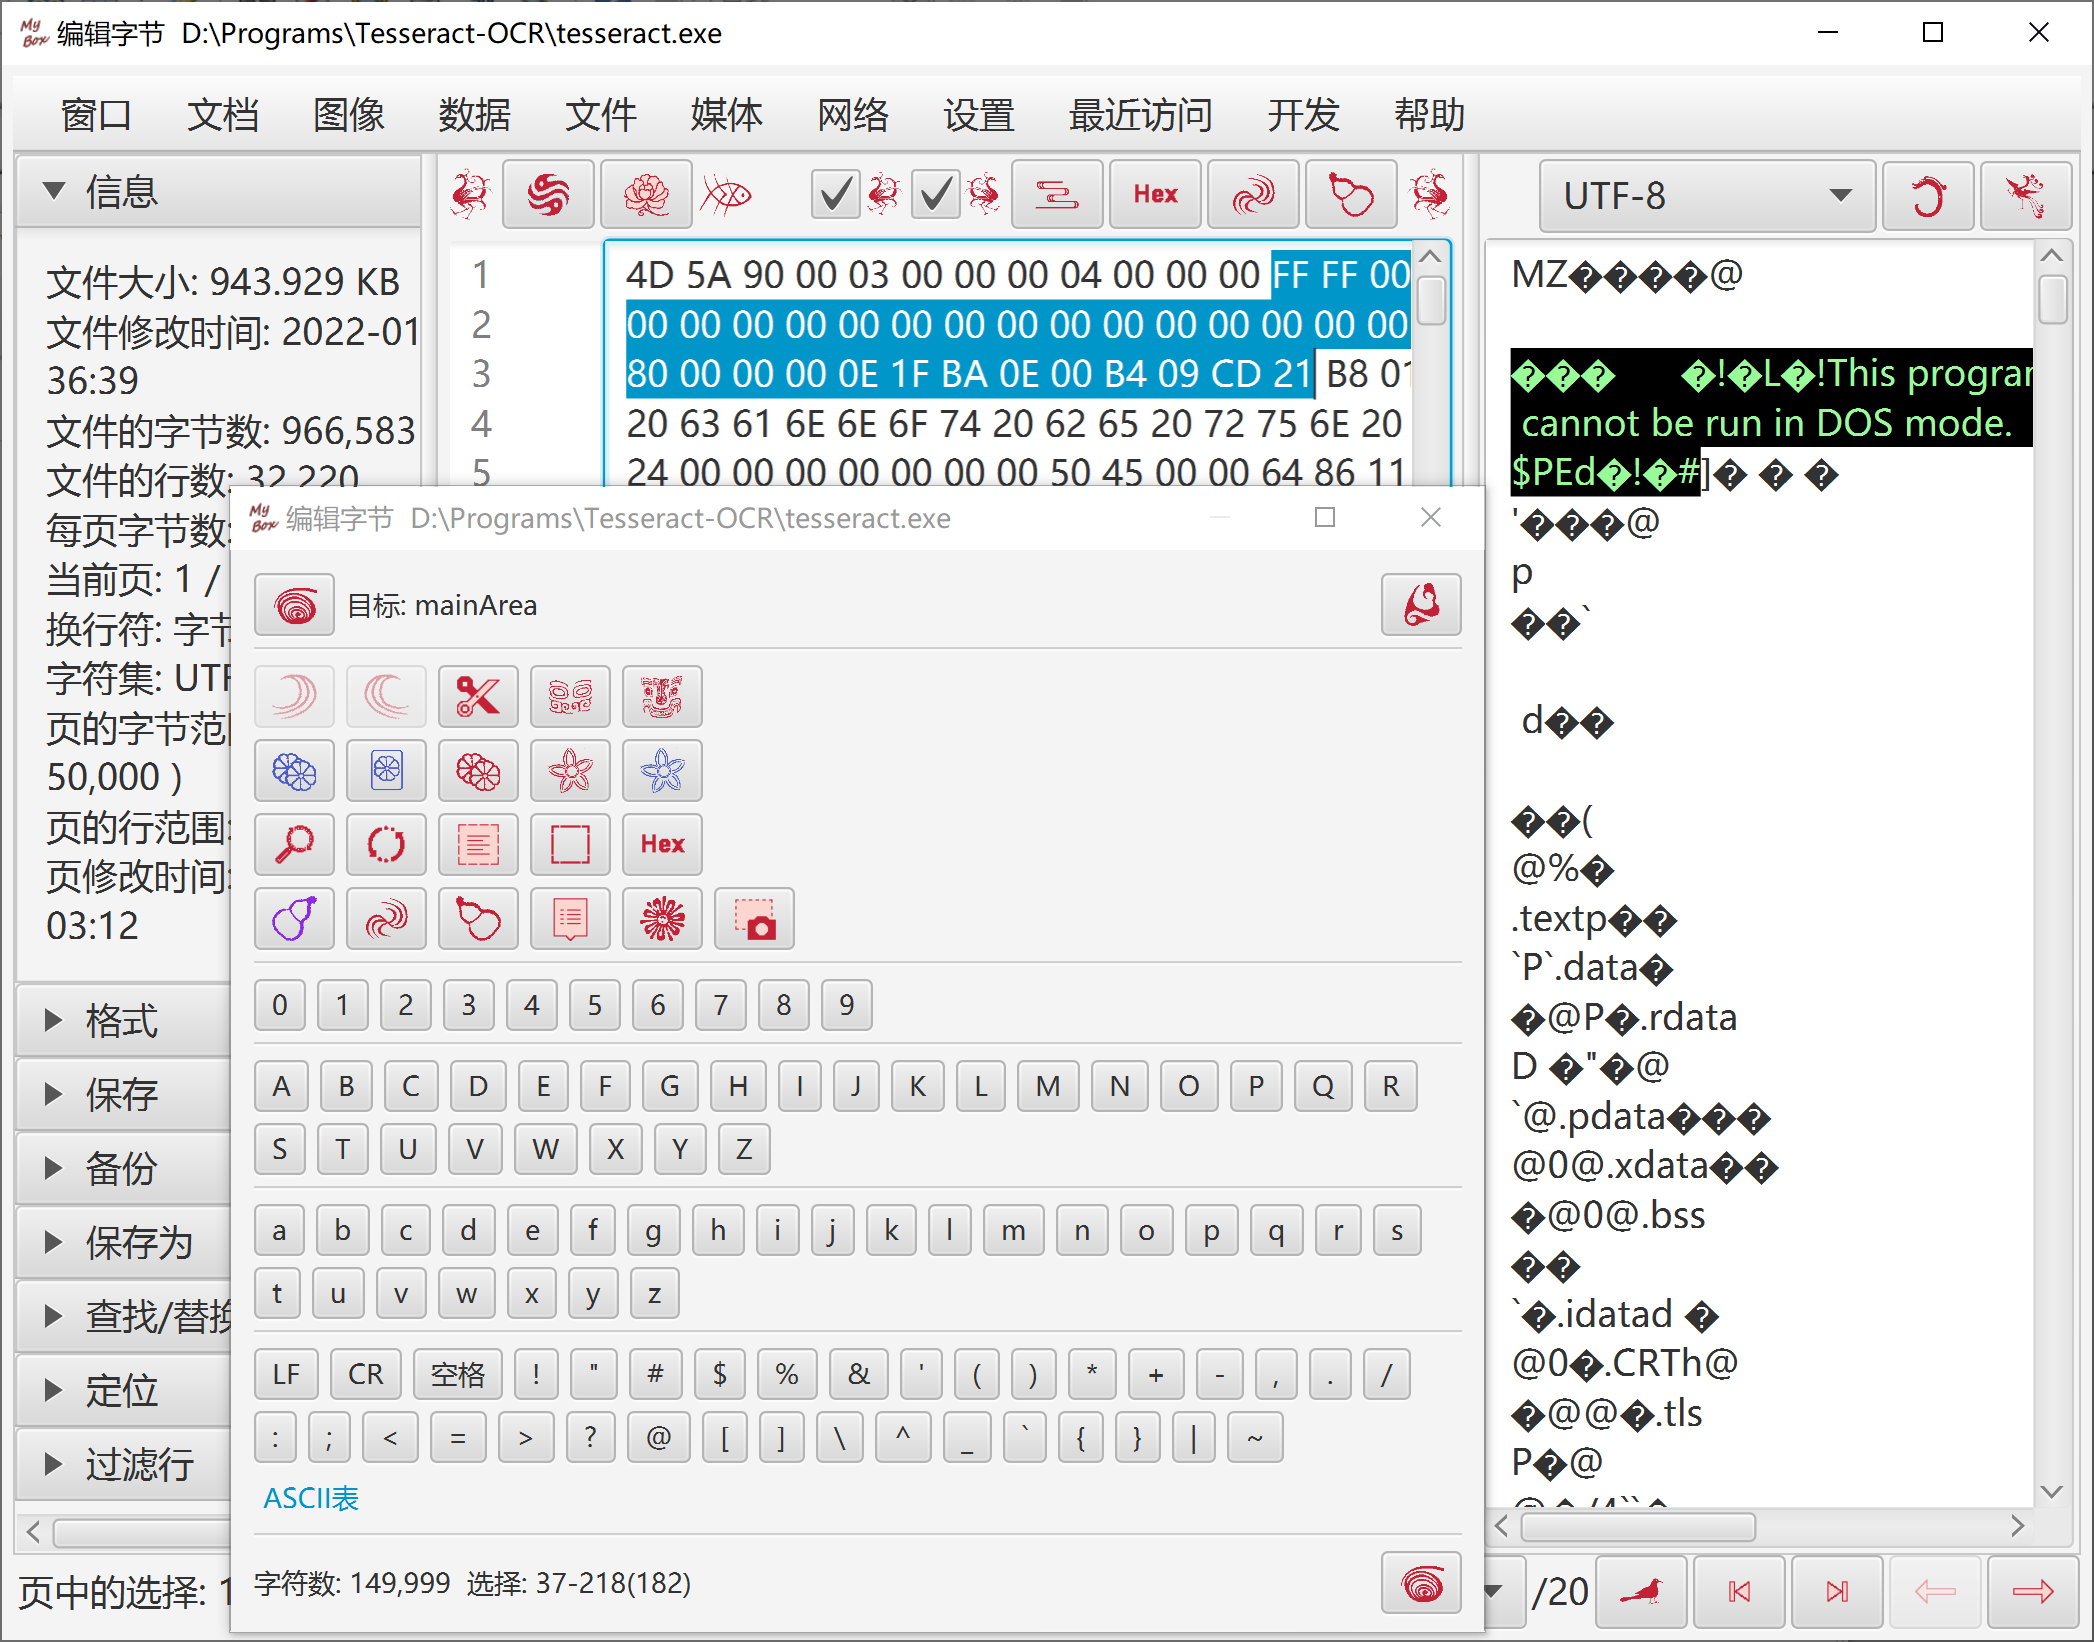This screenshot has height=1642, width=2094.
Task: Open the 媒体 menu
Action: pos(726,115)
